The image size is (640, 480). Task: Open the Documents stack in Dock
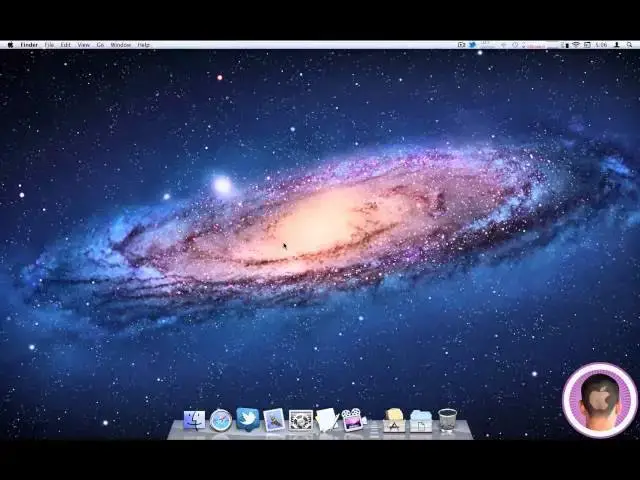(x=421, y=421)
